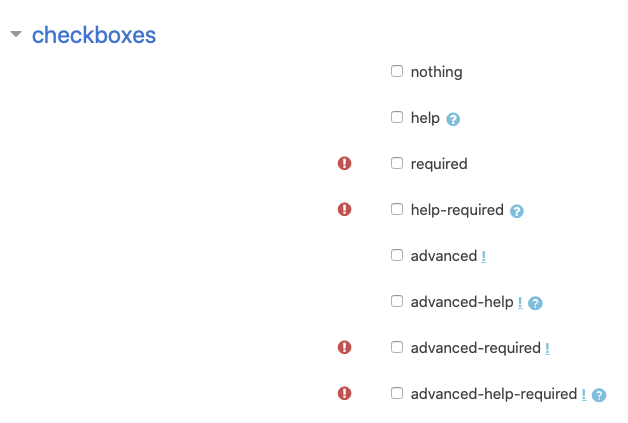The width and height of the screenshot is (628, 423).
Task: Tick the nothing checkbox
Action: (x=397, y=71)
